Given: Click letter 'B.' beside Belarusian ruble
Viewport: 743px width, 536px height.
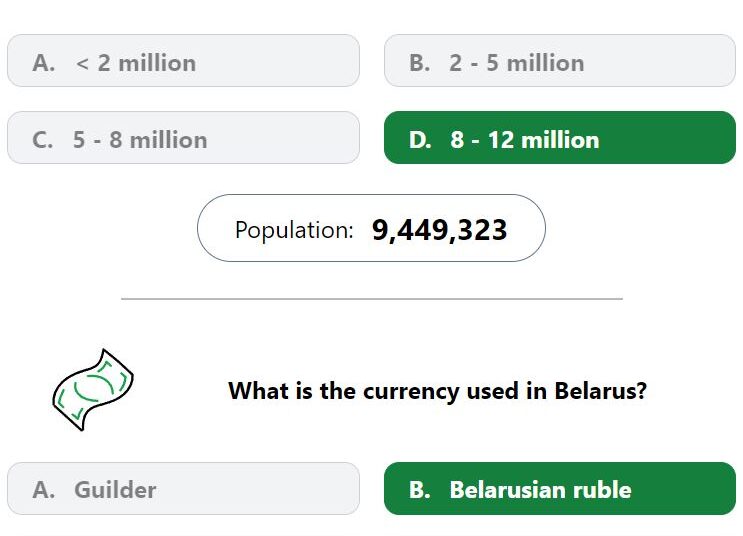Looking at the screenshot, I should (x=420, y=490).
